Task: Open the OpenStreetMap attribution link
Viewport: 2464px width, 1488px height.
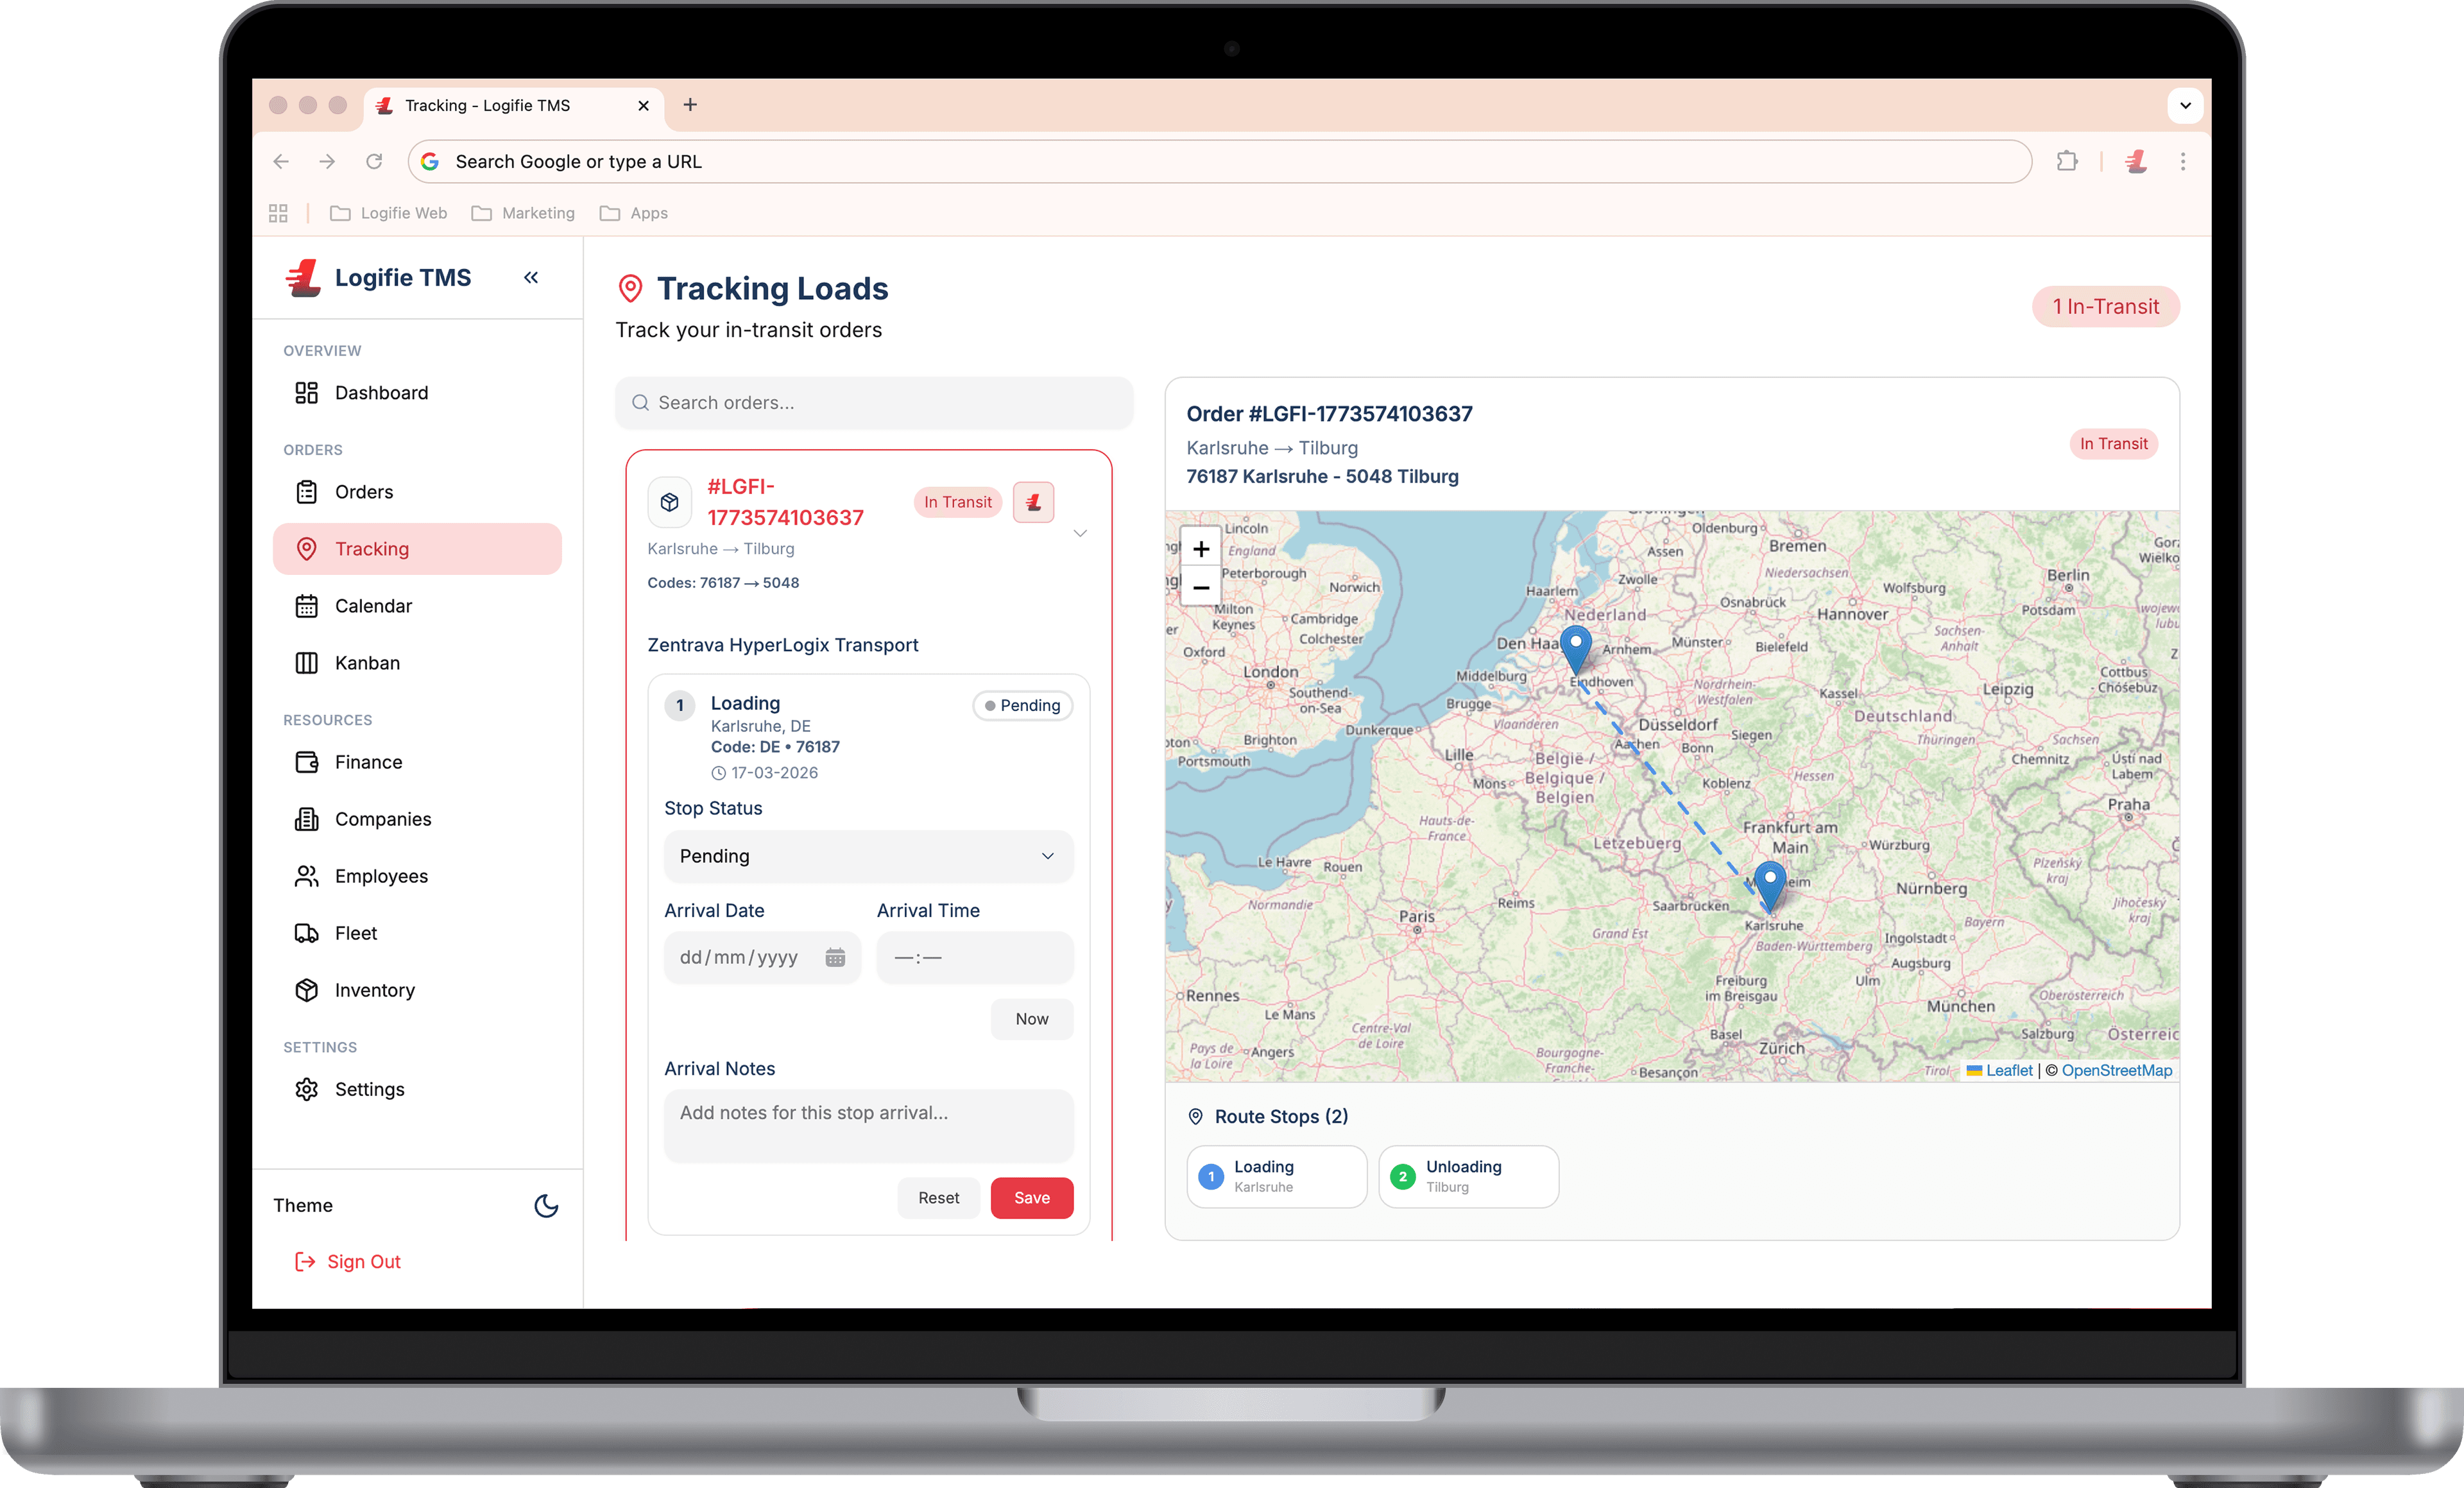Action: 2116,1070
